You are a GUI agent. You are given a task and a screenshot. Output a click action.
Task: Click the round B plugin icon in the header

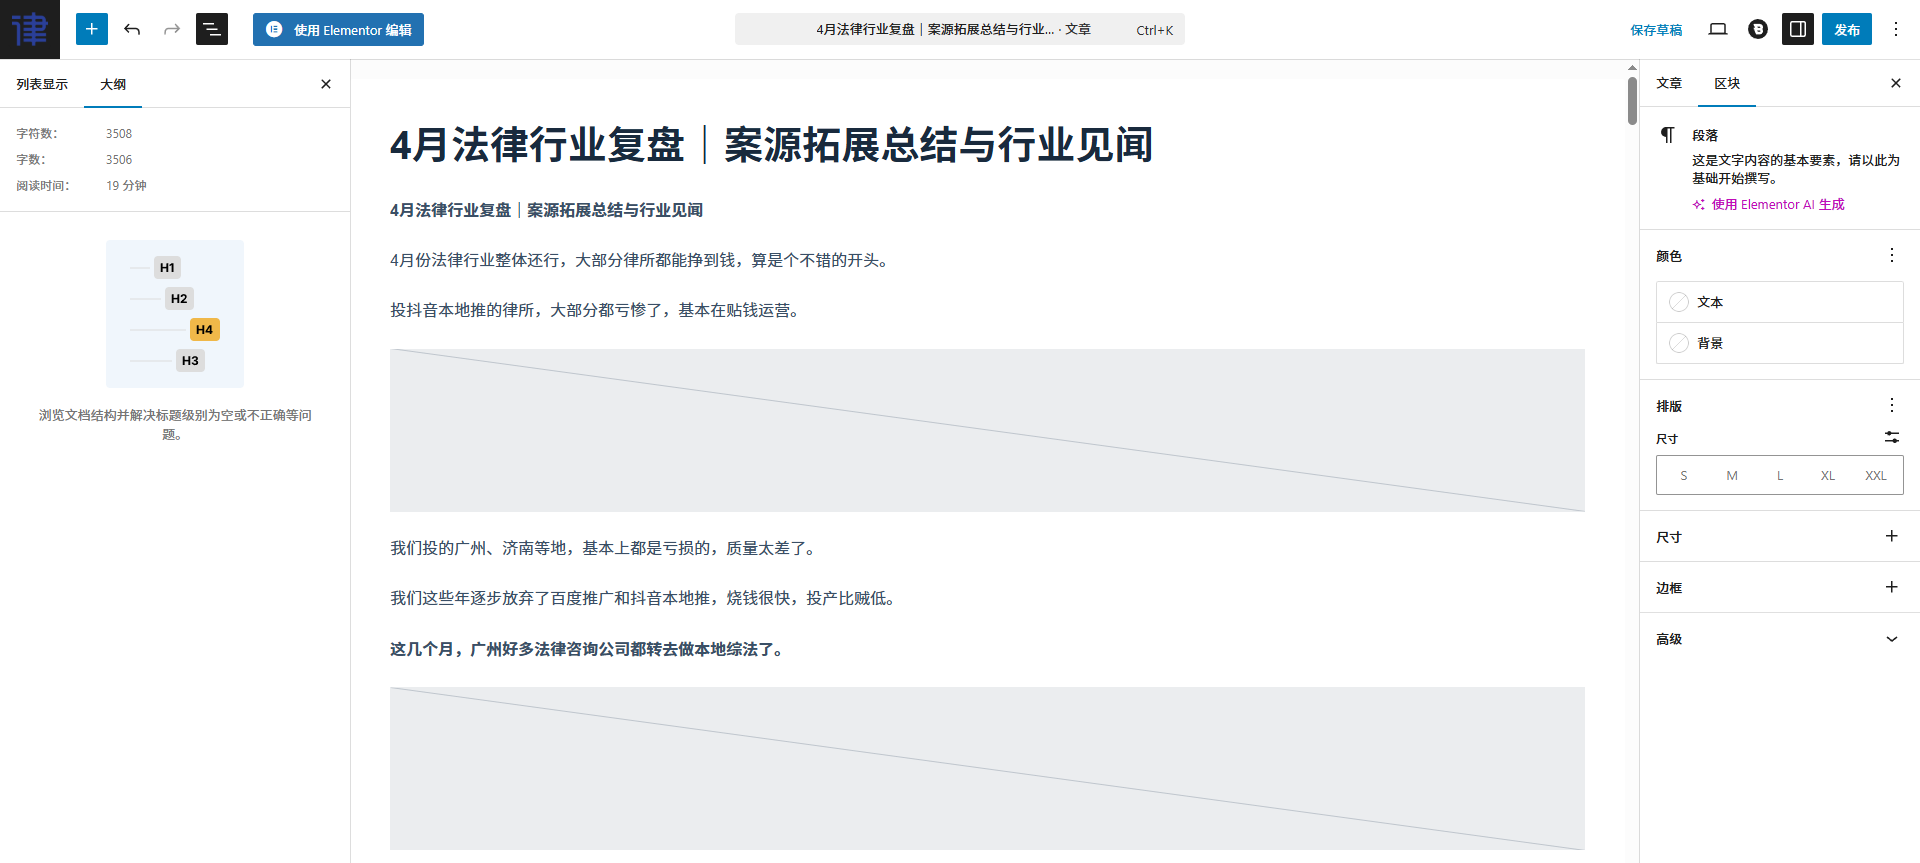point(1758,29)
